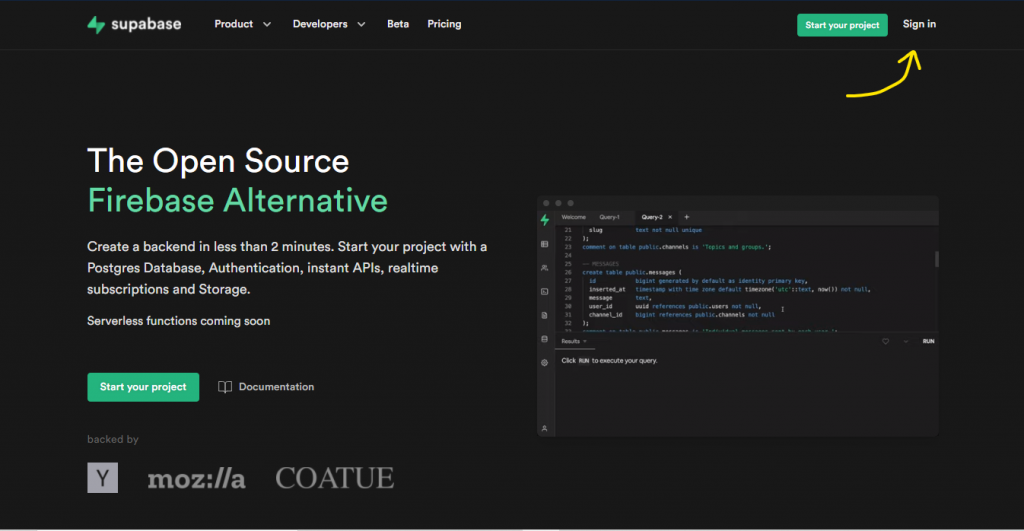Click the book icon beside Documentation
1024x531 pixels.
[225, 387]
